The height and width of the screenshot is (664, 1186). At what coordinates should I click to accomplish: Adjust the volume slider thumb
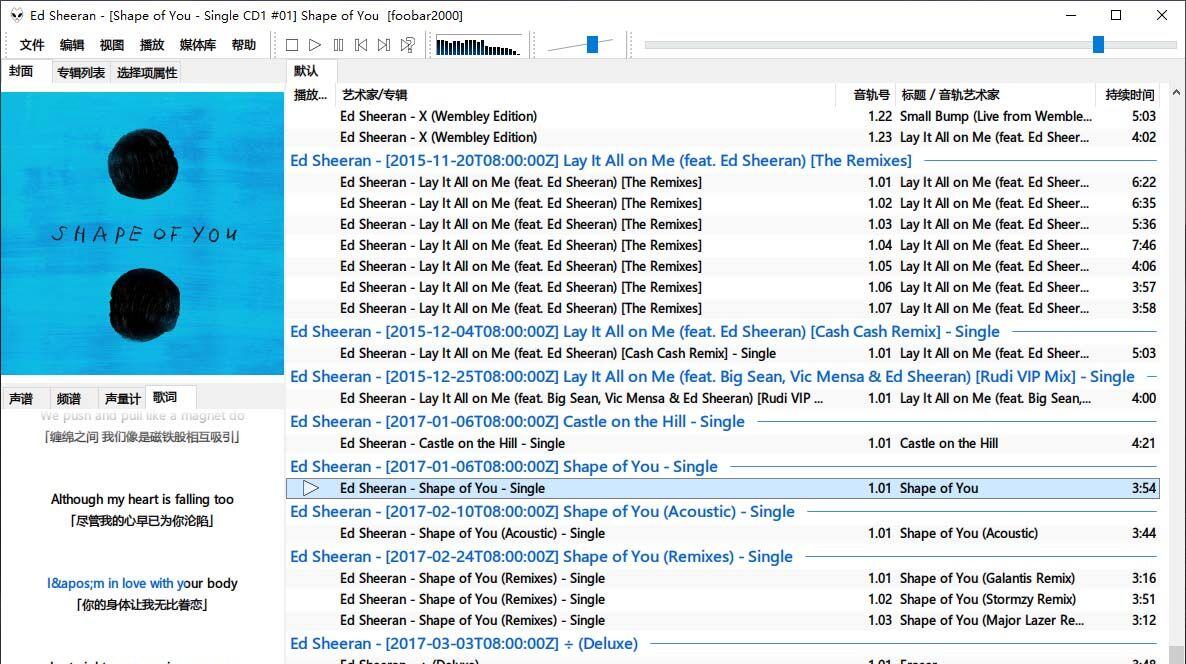tap(592, 45)
